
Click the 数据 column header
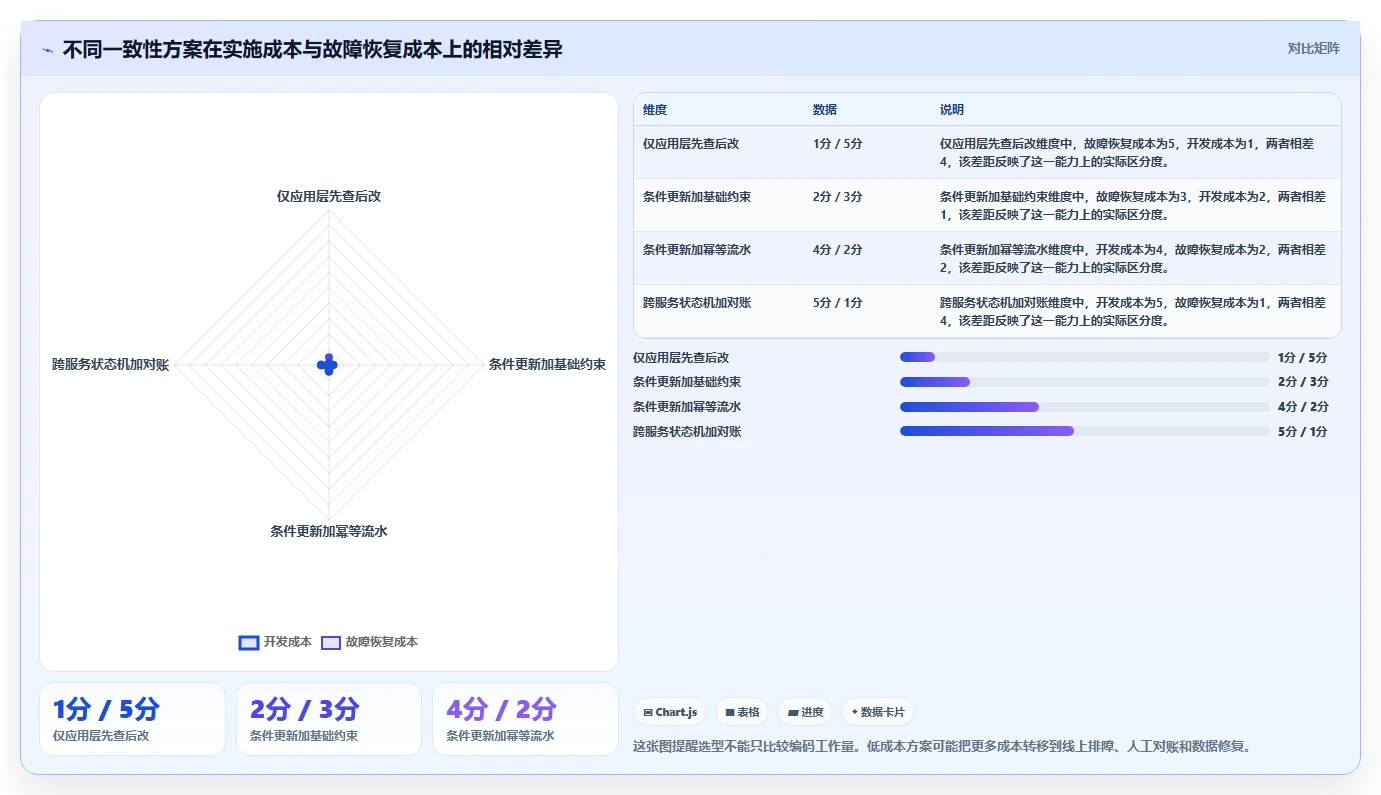825,110
